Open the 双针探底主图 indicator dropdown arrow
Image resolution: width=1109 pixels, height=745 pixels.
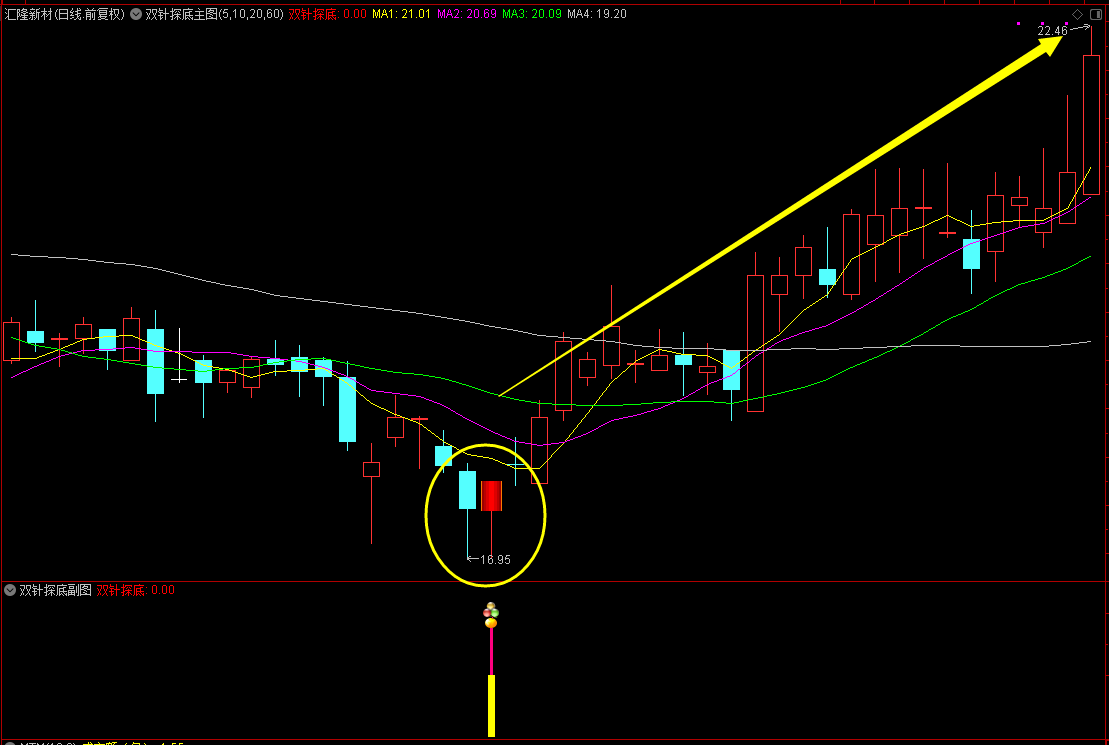(136, 14)
